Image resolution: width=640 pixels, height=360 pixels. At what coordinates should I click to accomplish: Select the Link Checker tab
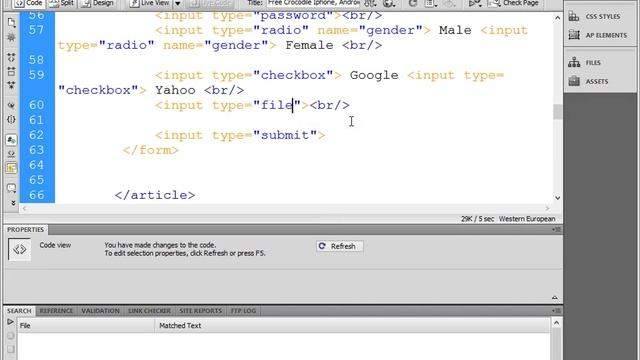click(x=149, y=311)
